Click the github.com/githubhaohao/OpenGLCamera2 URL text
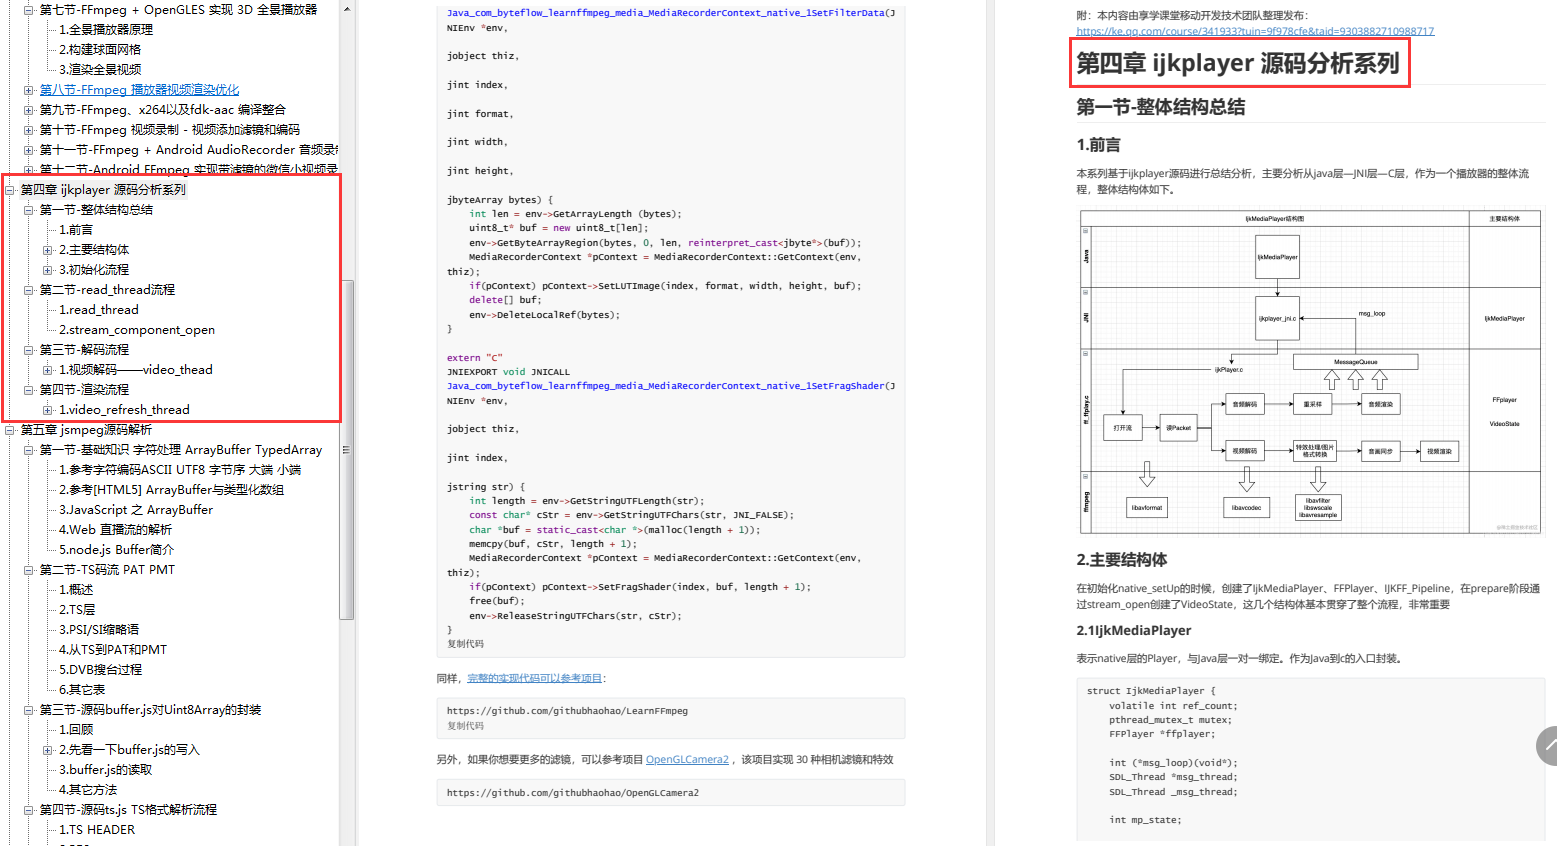This screenshot has height=846, width=1557. pos(573,793)
